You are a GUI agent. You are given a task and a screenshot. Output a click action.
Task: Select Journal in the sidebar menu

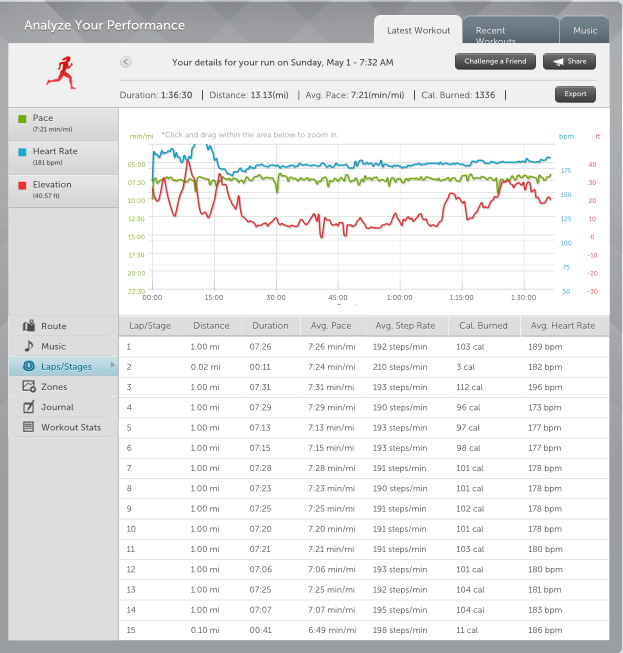click(64, 407)
